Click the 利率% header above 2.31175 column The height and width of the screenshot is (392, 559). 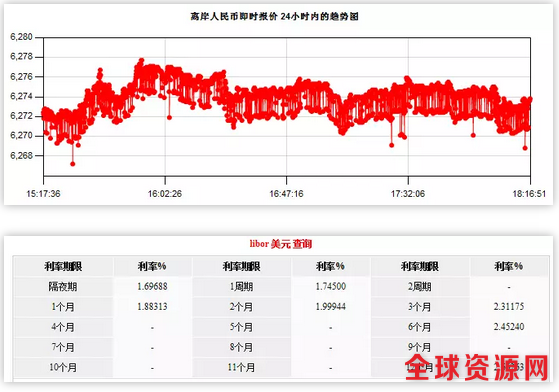(509, 266)
